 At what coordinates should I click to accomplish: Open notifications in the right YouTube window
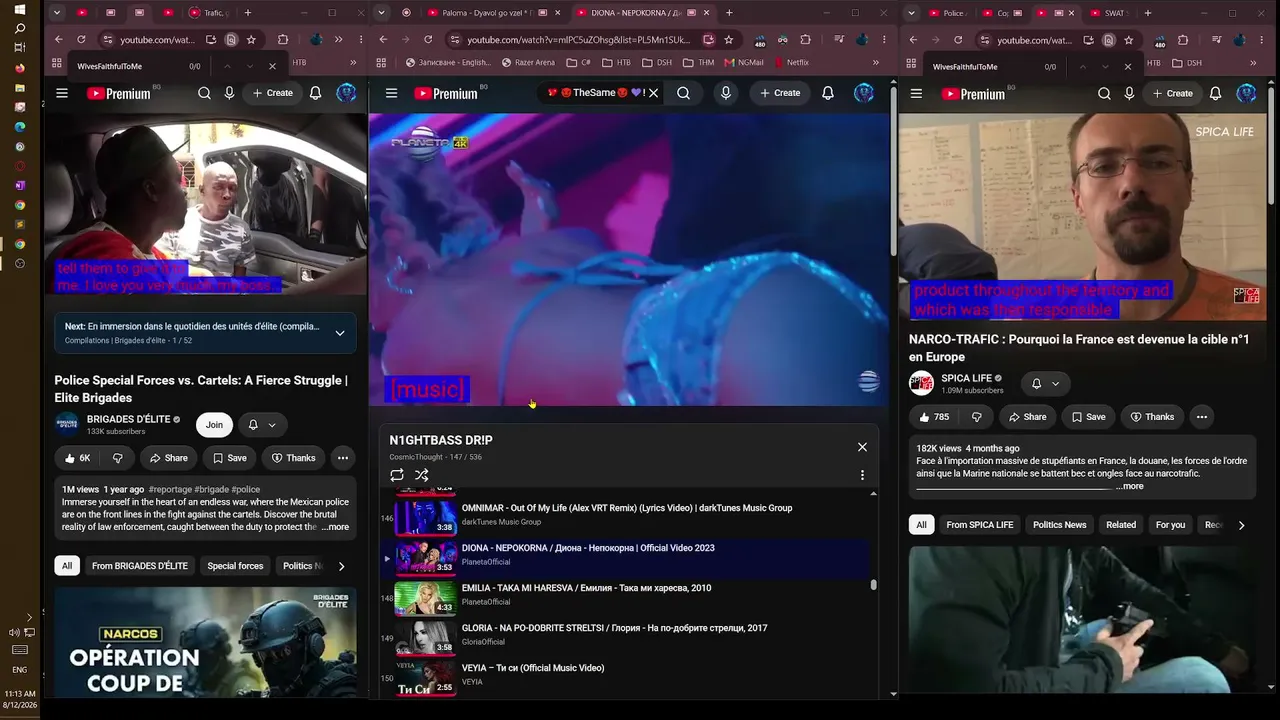tap(1215, 93)
